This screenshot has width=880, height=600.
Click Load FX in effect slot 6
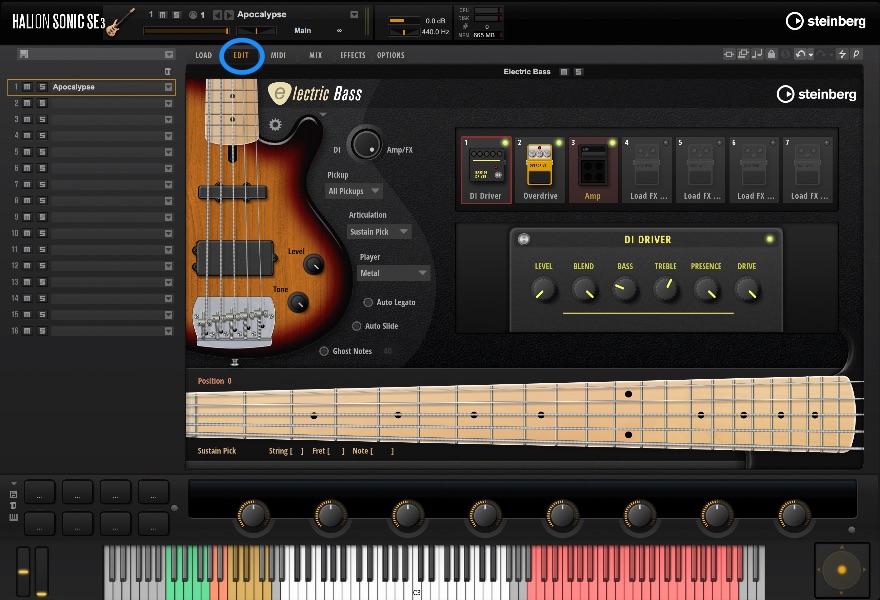pyautogui.click(x=754, y=170)
